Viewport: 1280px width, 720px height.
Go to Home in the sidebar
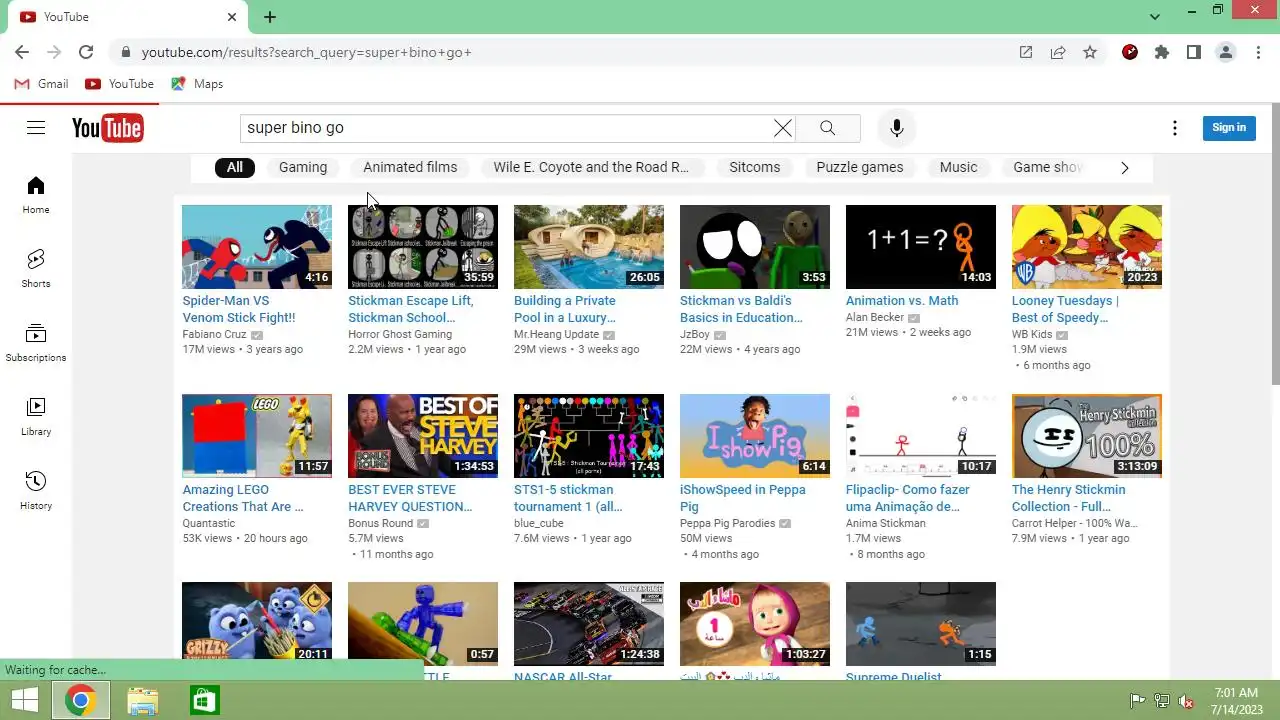(36, 195)
